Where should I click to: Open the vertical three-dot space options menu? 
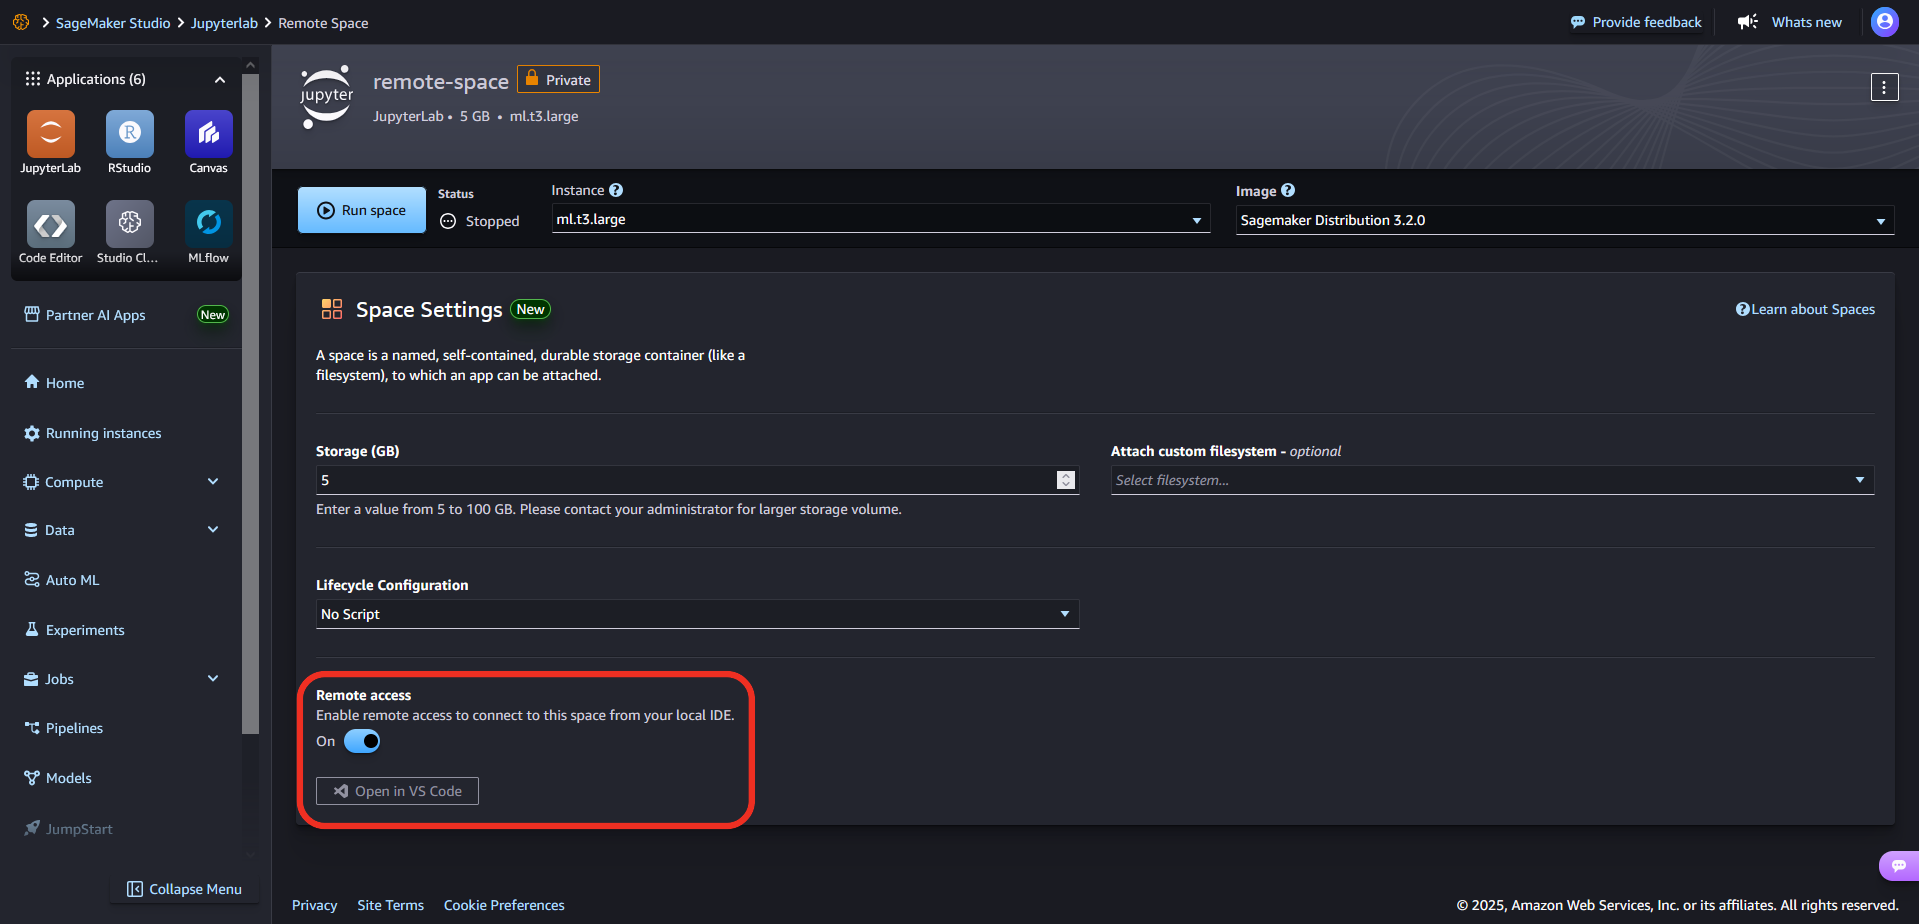(x=1885, y=87)
